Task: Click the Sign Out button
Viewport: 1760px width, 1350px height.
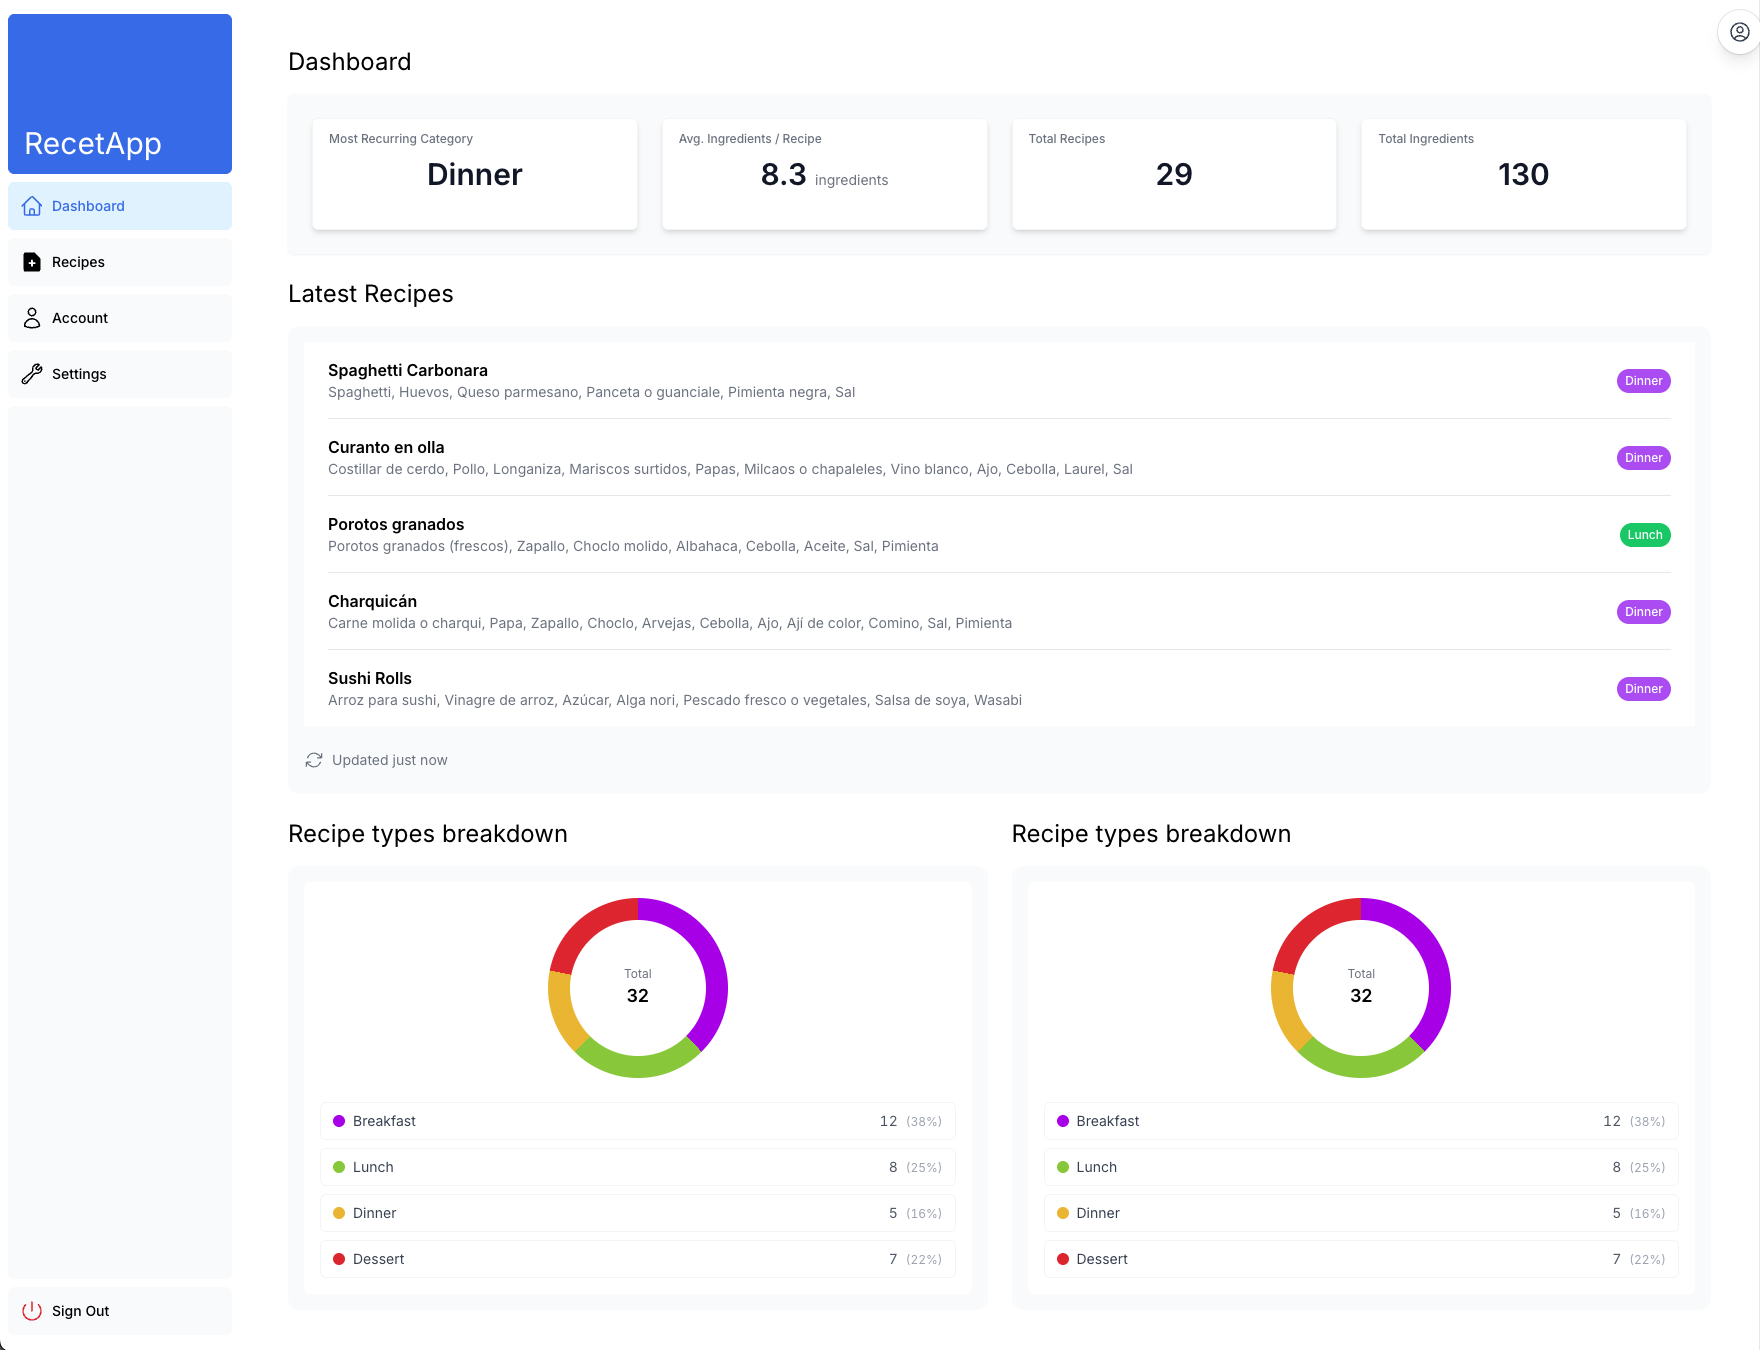Action: coord(120,1311)
